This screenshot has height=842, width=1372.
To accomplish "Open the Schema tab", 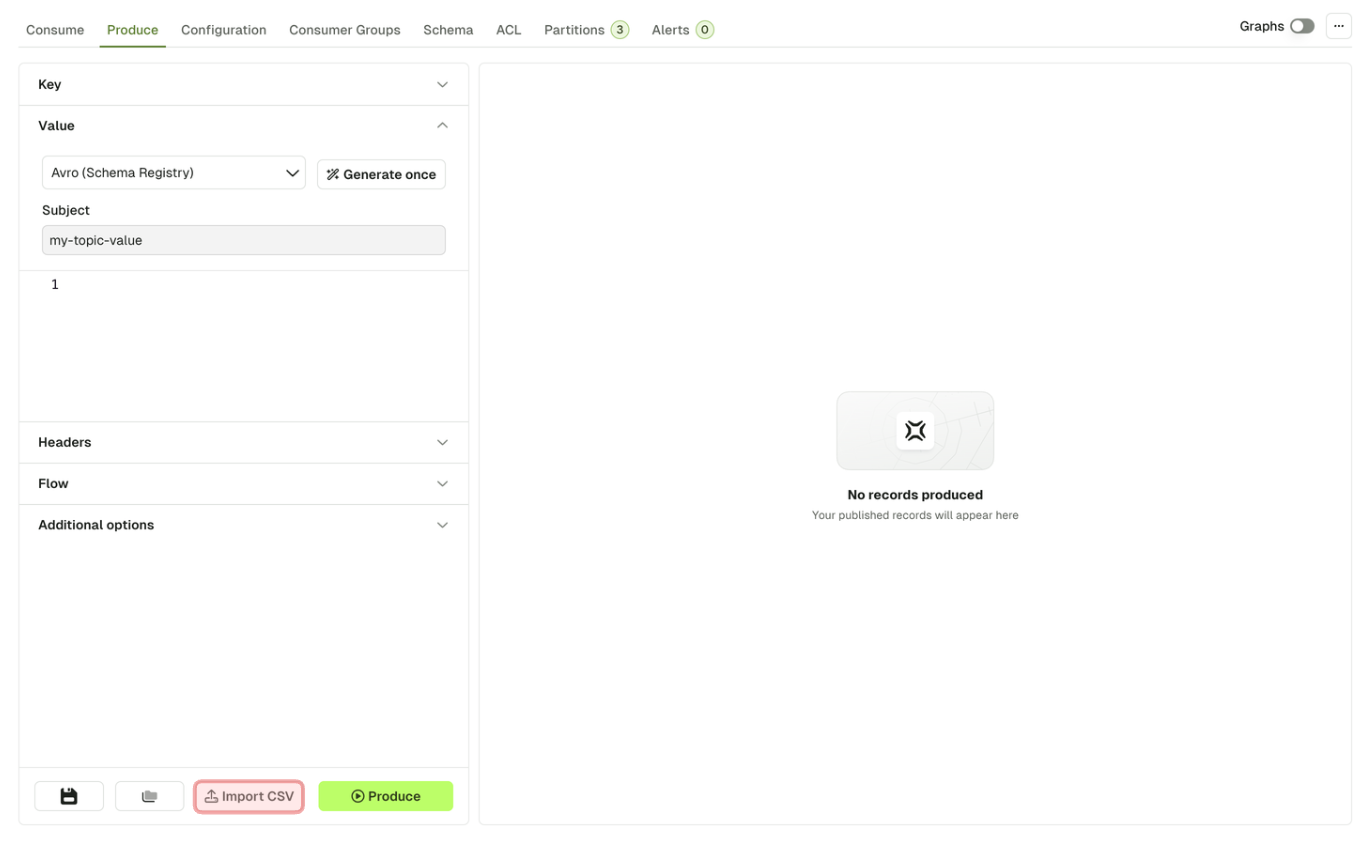I will (x=448, y=30).
